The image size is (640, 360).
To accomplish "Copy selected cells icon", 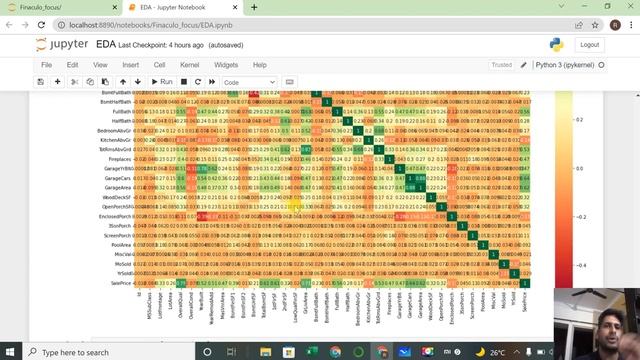I will 90,82.
